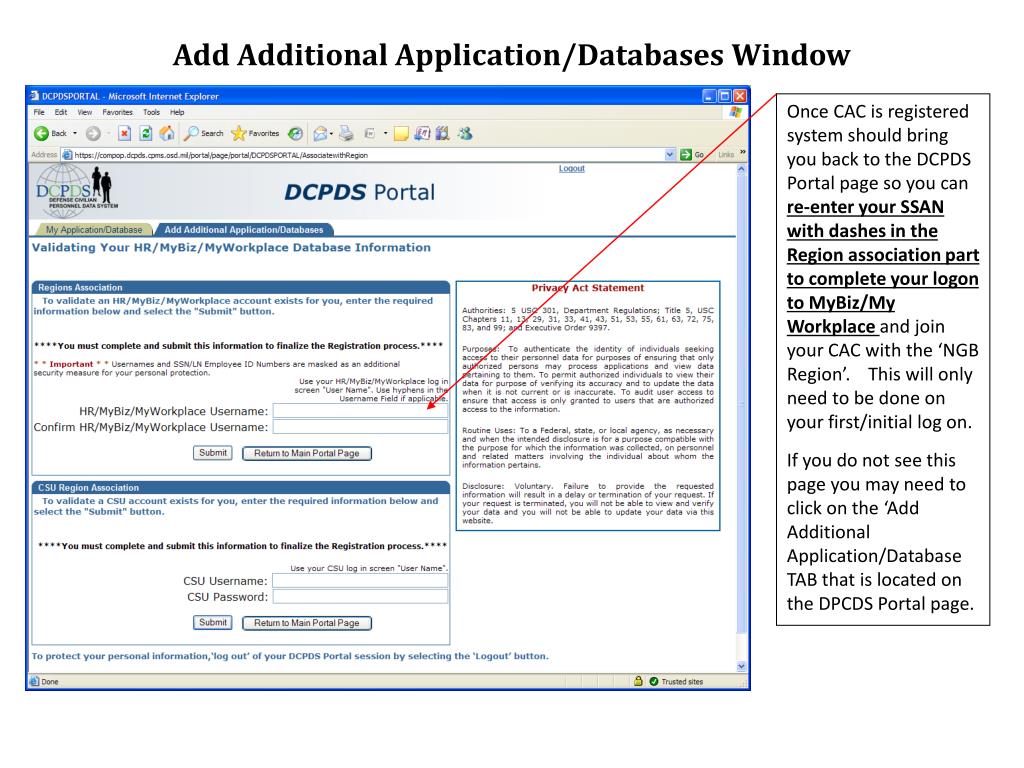Open the Mail envelope icon
Viewport: 1024px width, 768px height.
coord(319,133)
